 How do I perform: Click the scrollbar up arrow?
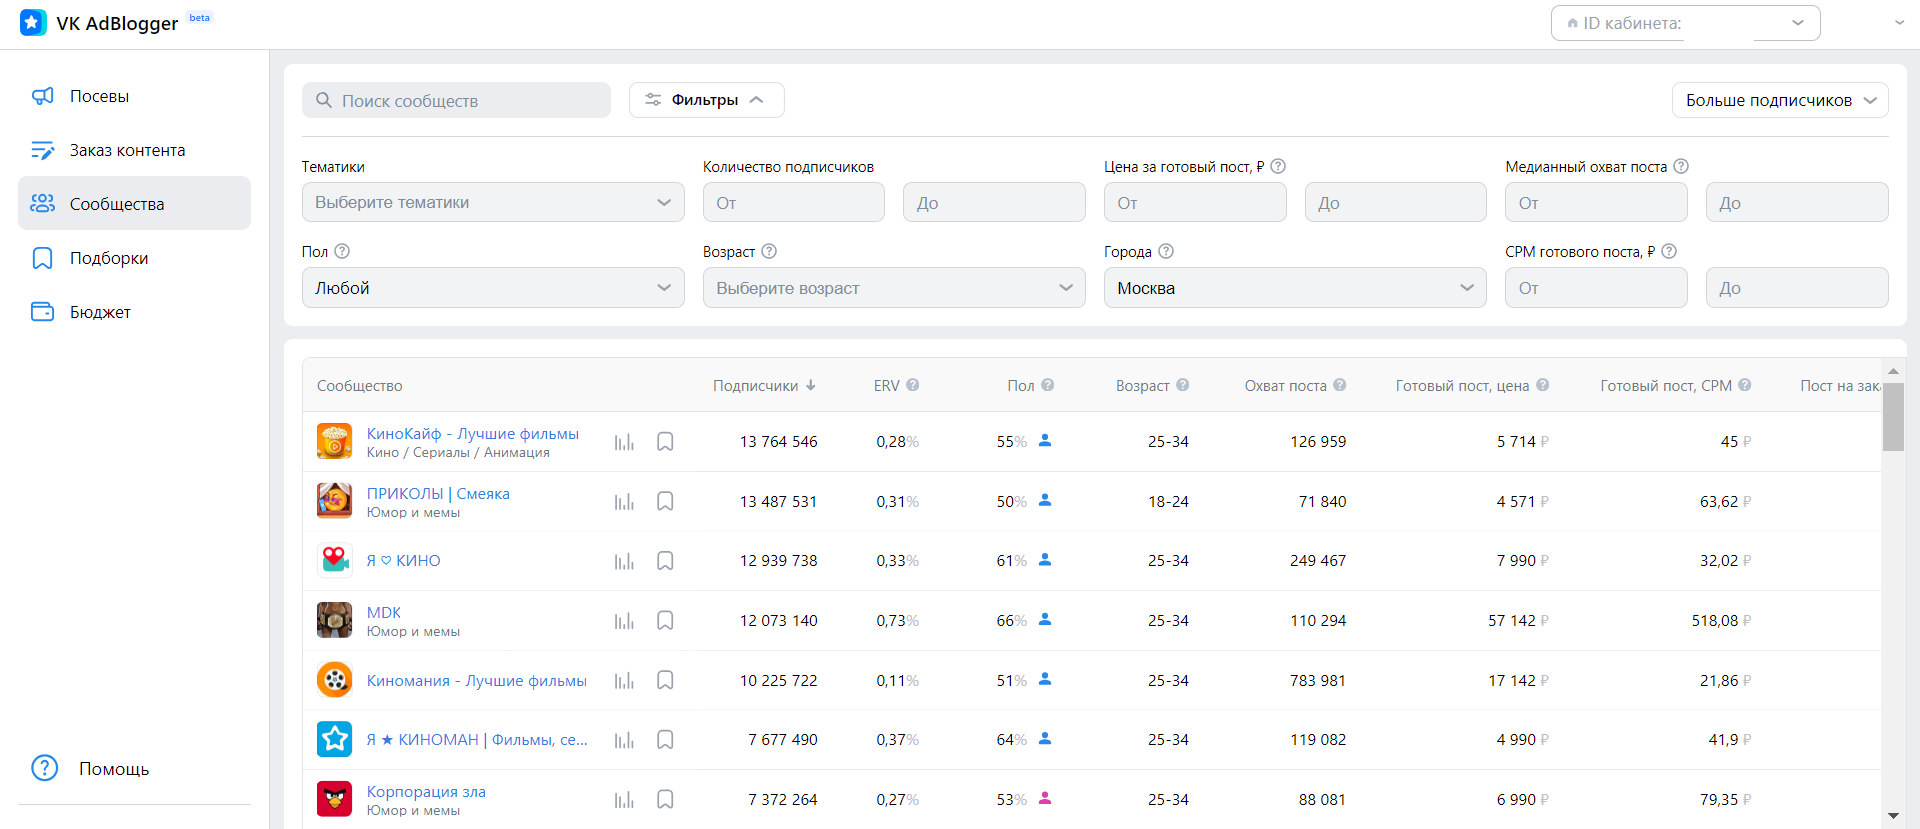tap(1893, 371)
